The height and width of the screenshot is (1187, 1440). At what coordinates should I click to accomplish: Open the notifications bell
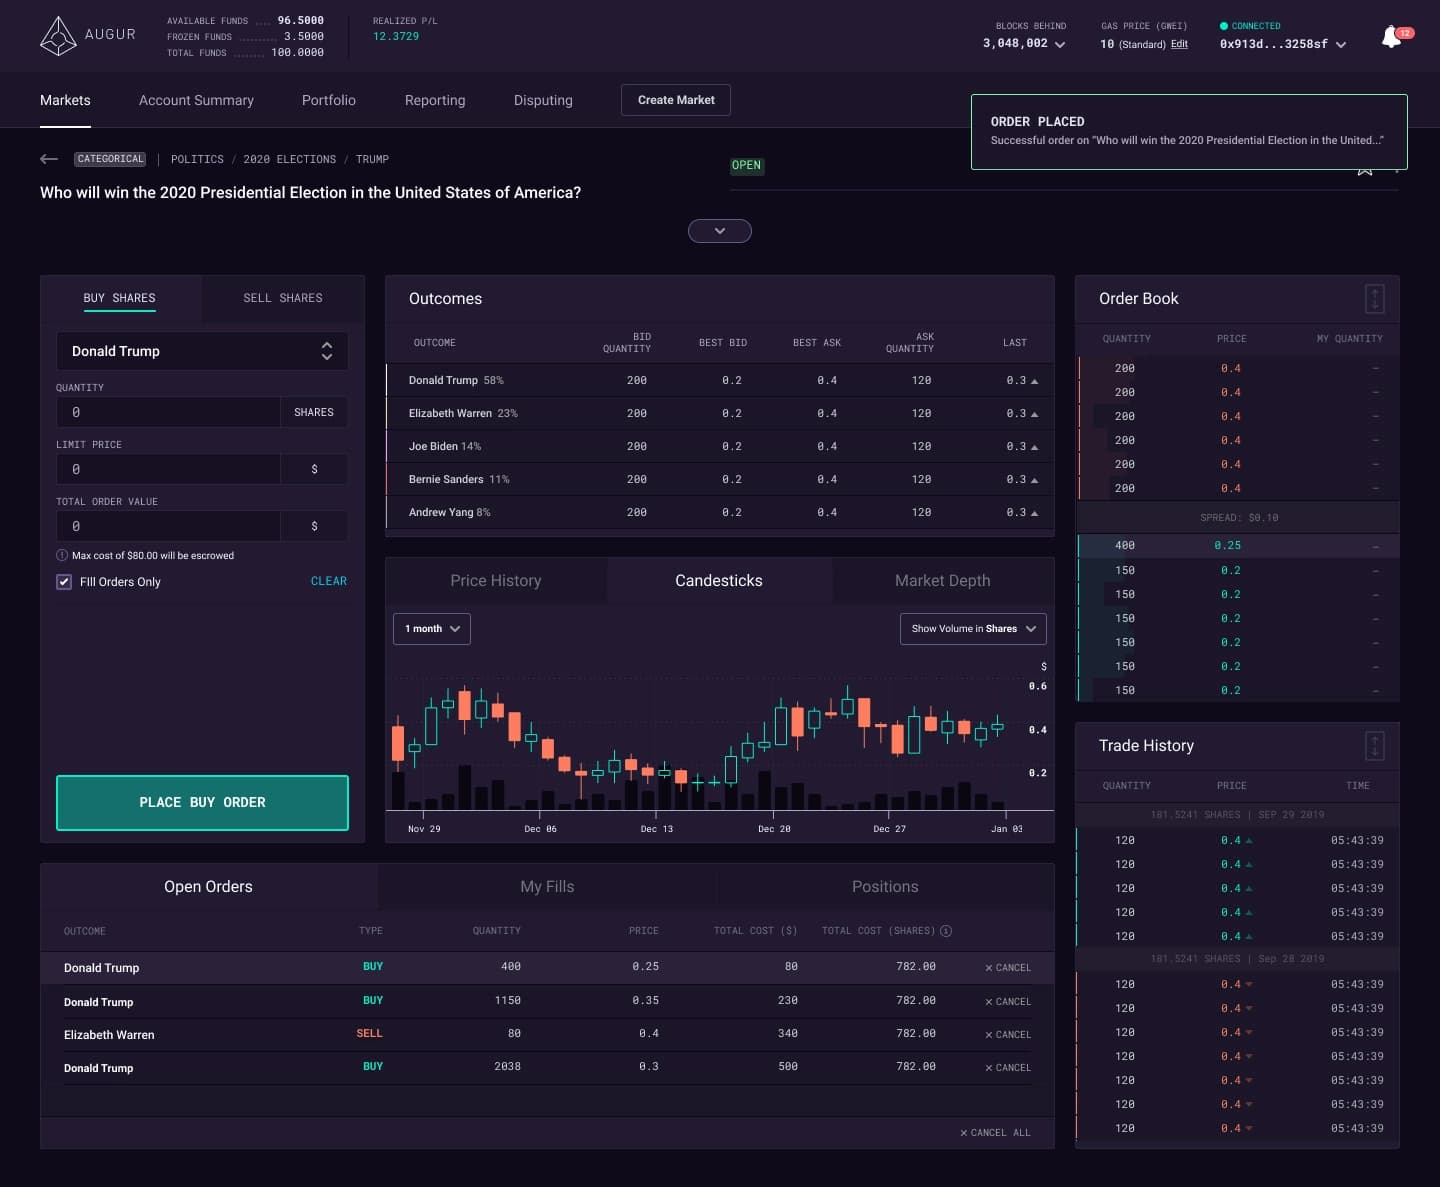pos(1392,38)
